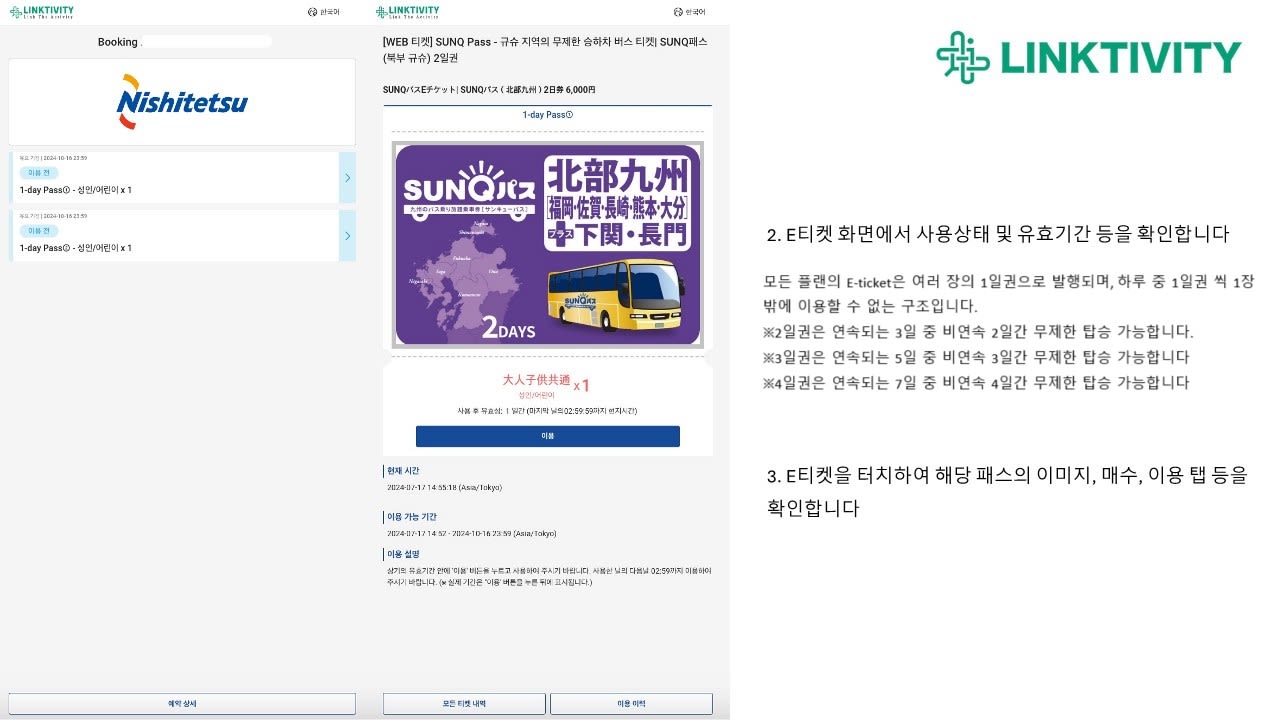Viewport: 1280px width, 720px height.
Task: Click the Nishitetsu logo banner
Action: click(x=182, y=102)
